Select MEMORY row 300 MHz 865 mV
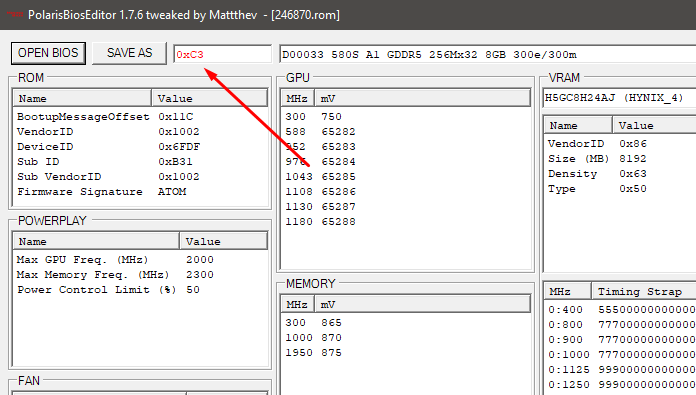Viewport: 696px width, 395px height. 406,323
